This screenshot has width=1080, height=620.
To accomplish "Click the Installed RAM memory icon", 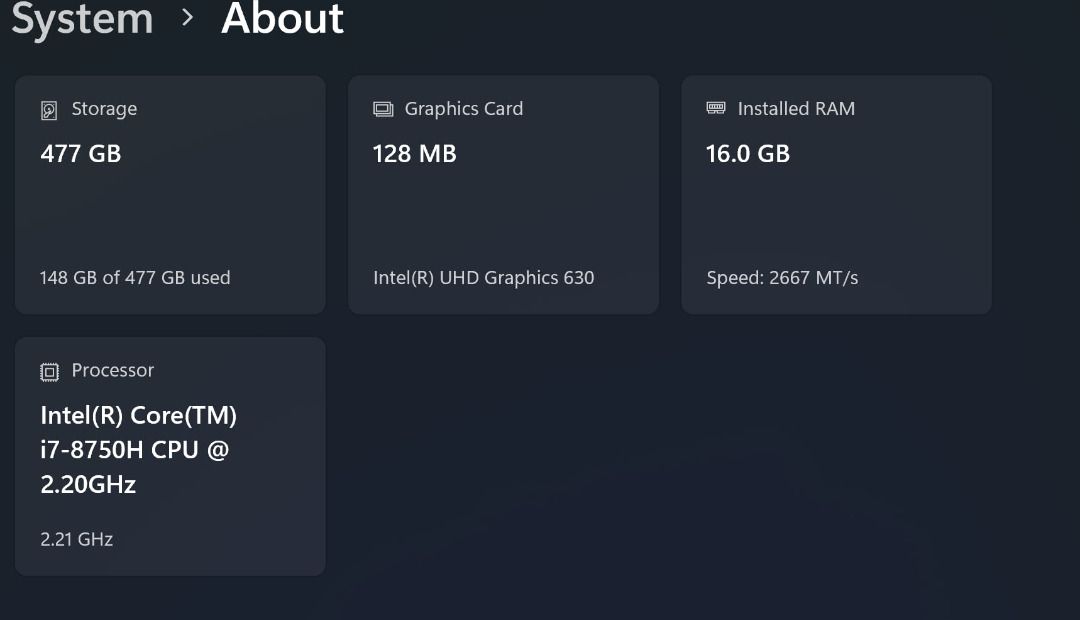I will click(x=716, y=107).
